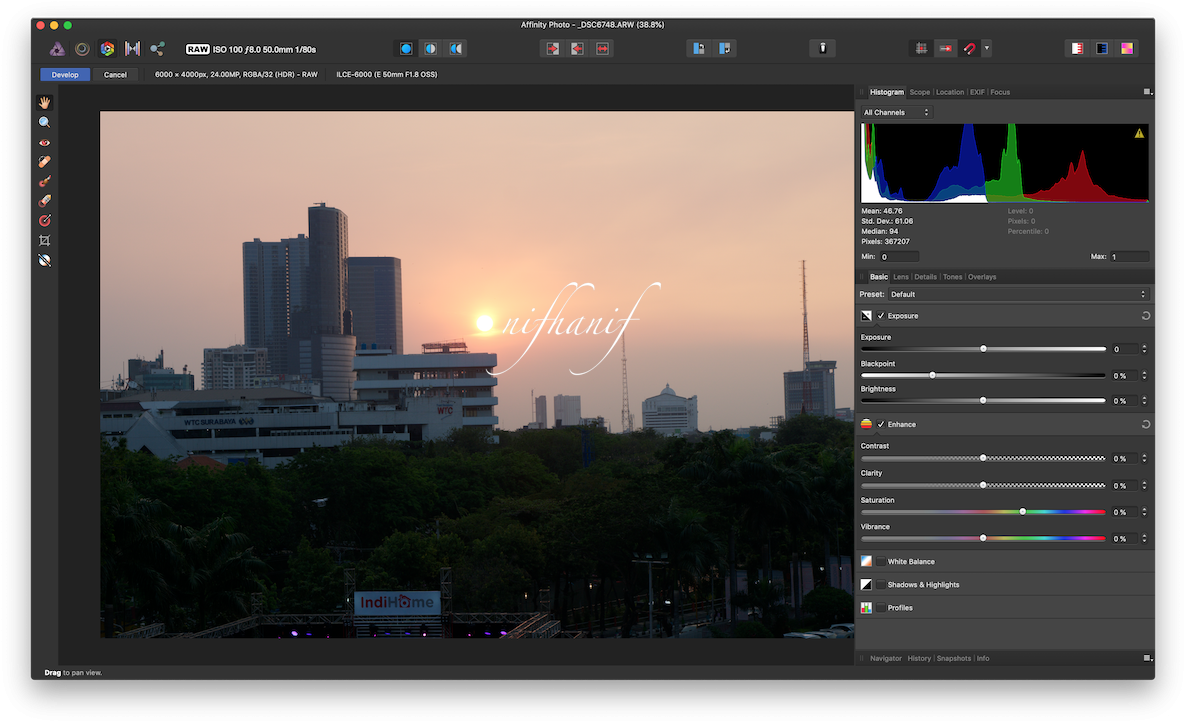Click the clipped highlights warning icon
1184x721 pixels.
pos(1139,131)
